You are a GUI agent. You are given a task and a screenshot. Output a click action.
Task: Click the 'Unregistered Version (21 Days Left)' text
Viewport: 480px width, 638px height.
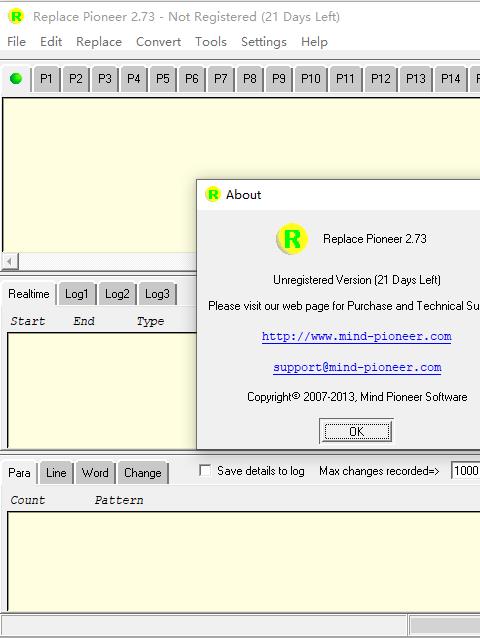357,280
